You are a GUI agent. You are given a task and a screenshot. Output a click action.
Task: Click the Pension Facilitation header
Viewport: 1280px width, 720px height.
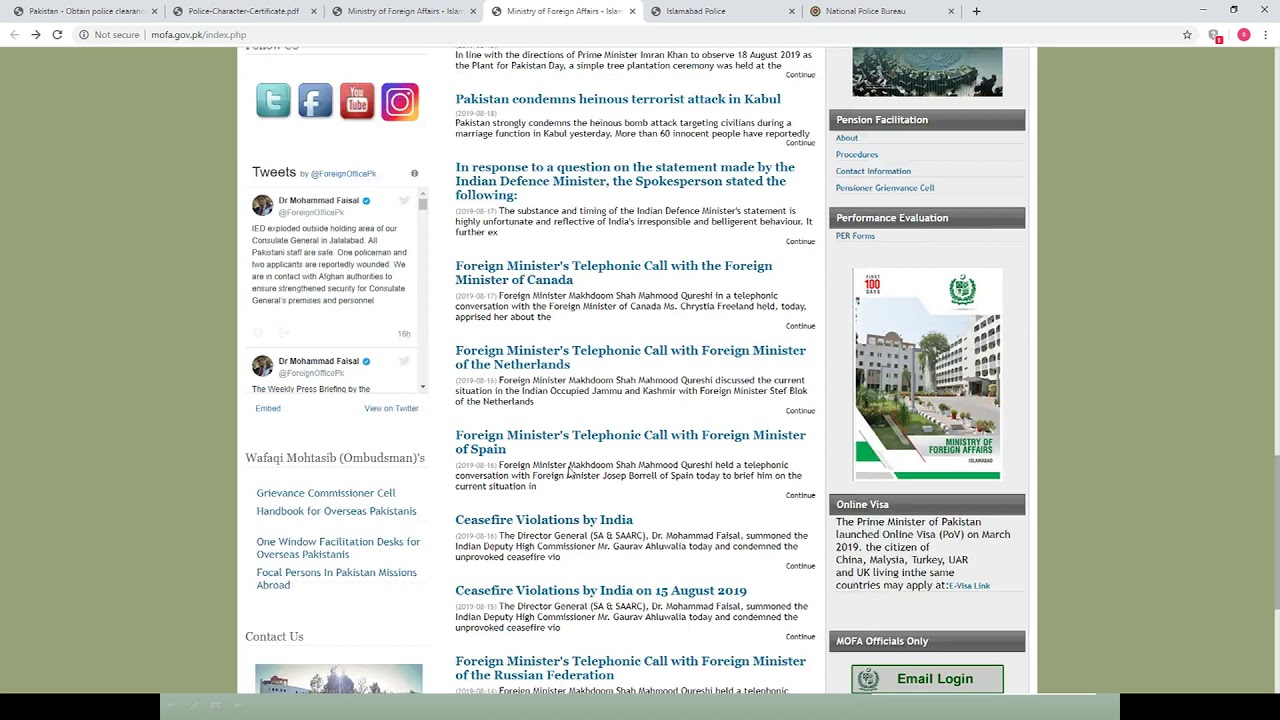pyautogui.click(x=927, y=120)
